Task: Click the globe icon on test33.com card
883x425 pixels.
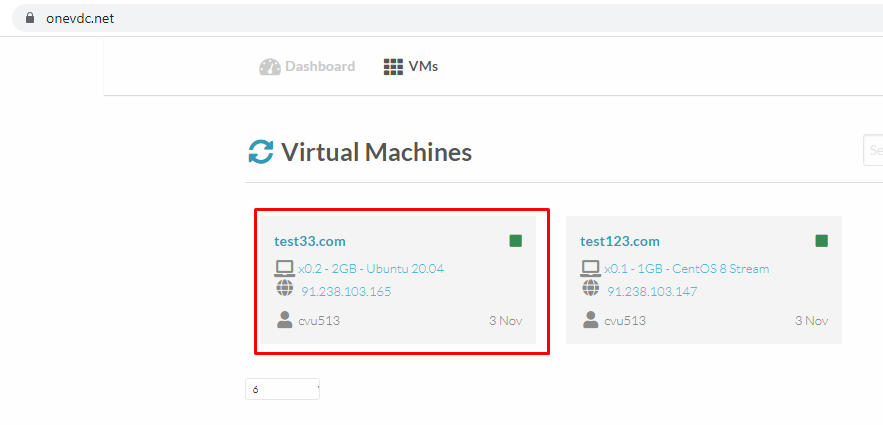Action: [285, 288]
